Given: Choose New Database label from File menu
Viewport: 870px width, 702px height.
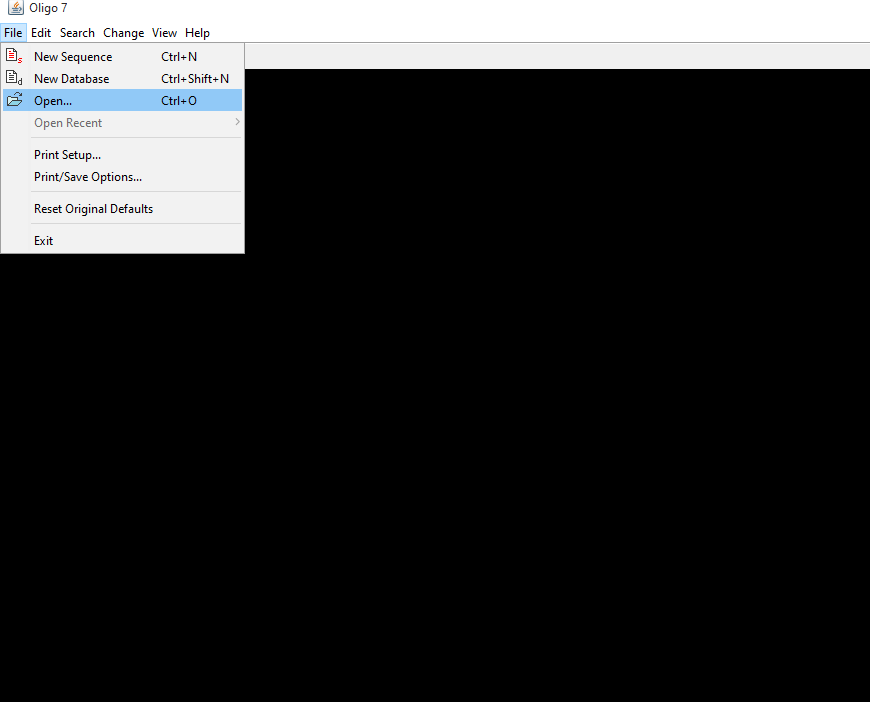Looking at the screenshot, I should point(71,79).
